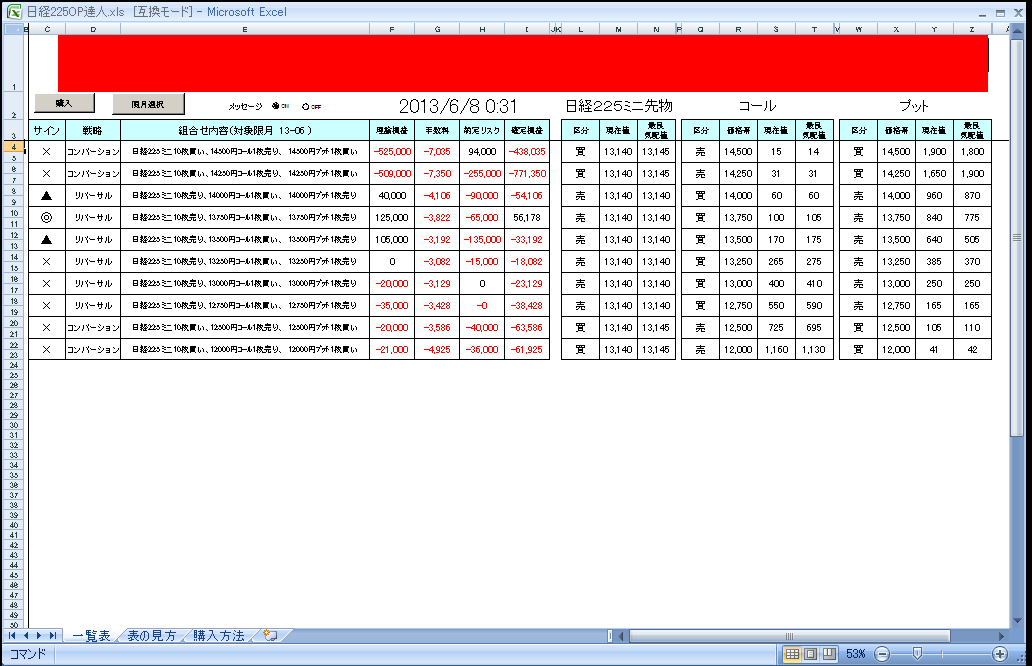Image resolution: width=1032 pixels, height=666 pixels.
Task: Insert a new worksheet with the tab icon
Action: [x=271, y=636]
